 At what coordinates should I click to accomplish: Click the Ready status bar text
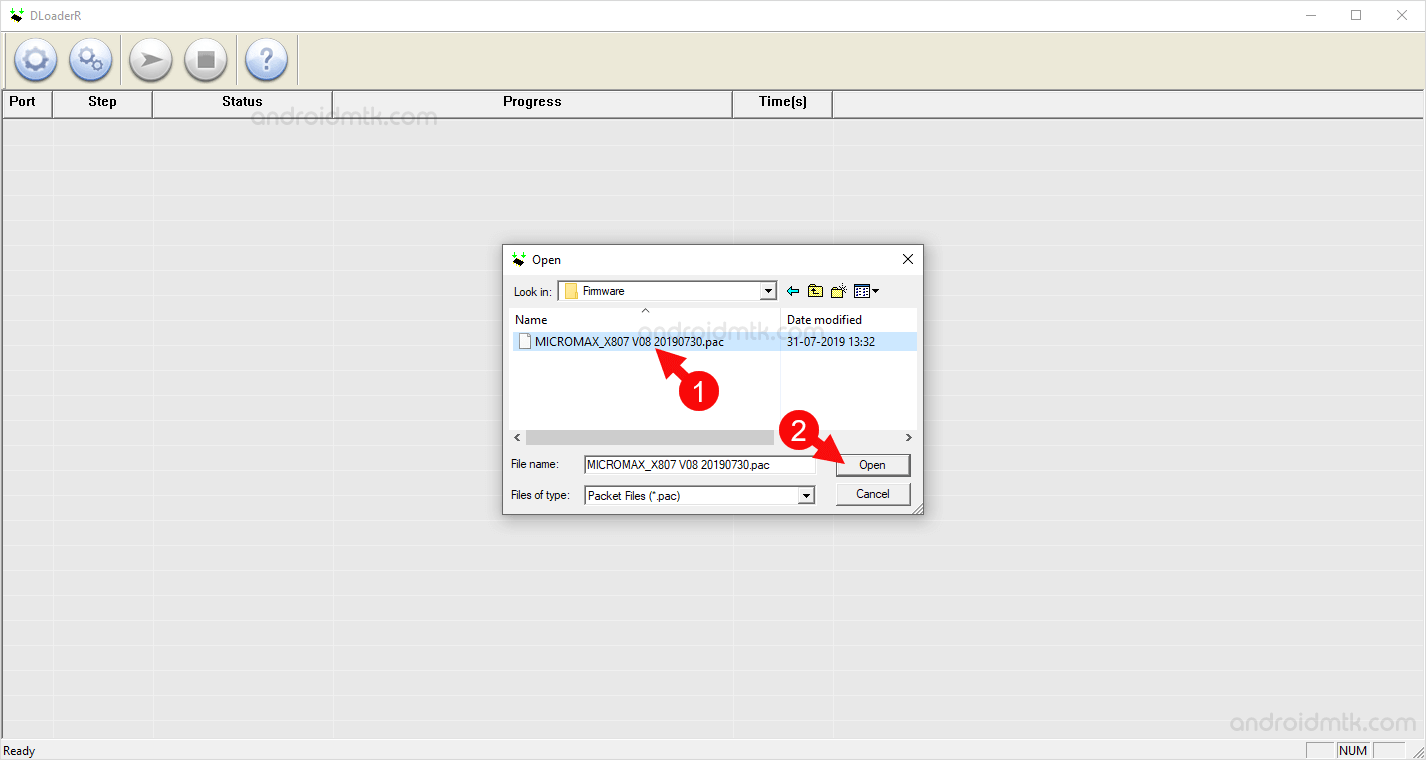20,751
